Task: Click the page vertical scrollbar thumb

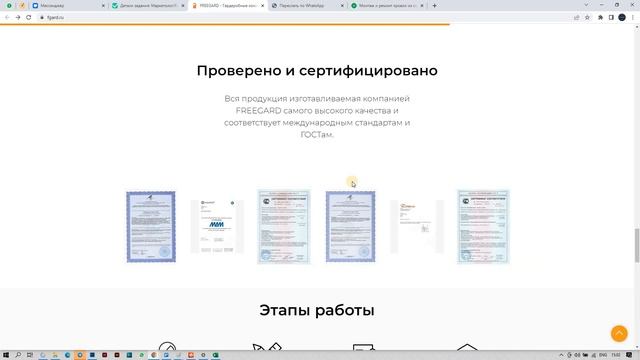Action: point(637,245)
